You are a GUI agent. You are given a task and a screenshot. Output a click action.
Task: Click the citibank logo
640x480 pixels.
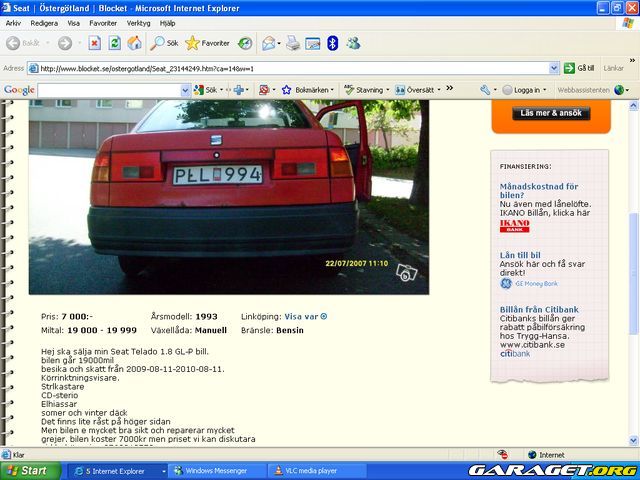[515, 353]
